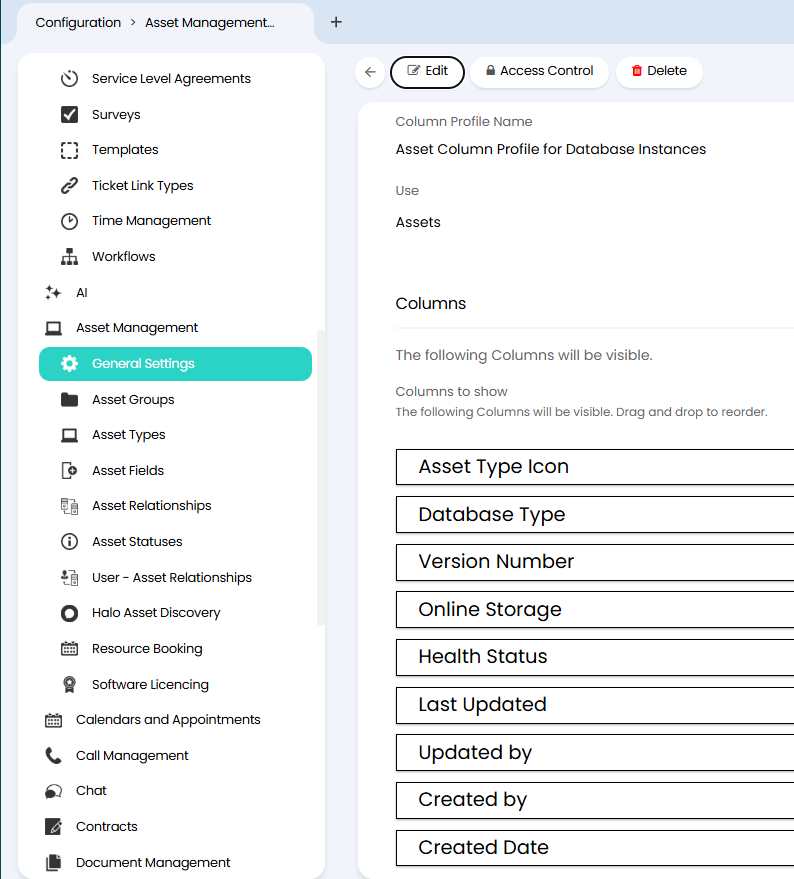Click the Call Management phone icon
The image size is (794, 879).
pyautogui.click(x=53, y=756)
